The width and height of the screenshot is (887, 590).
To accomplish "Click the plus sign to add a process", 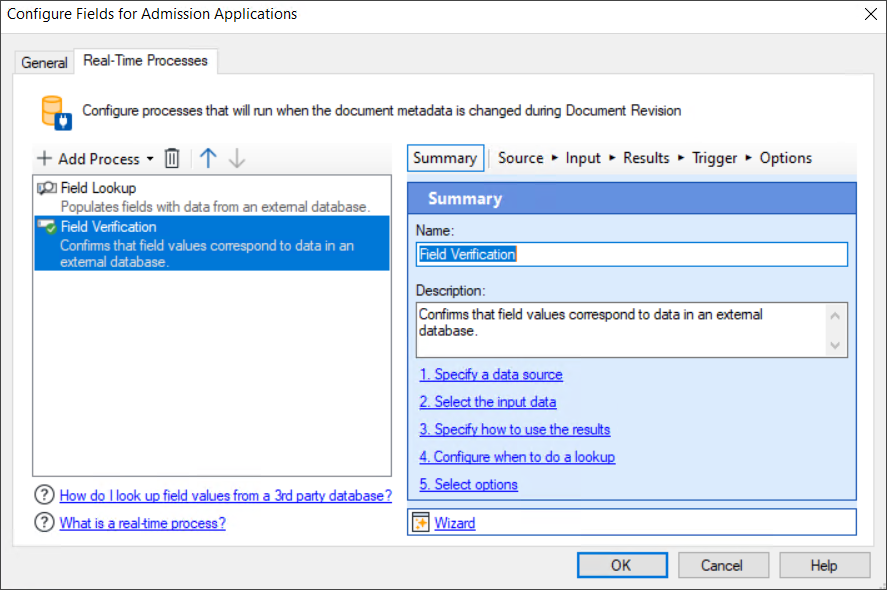I will [x=44, y=158].
